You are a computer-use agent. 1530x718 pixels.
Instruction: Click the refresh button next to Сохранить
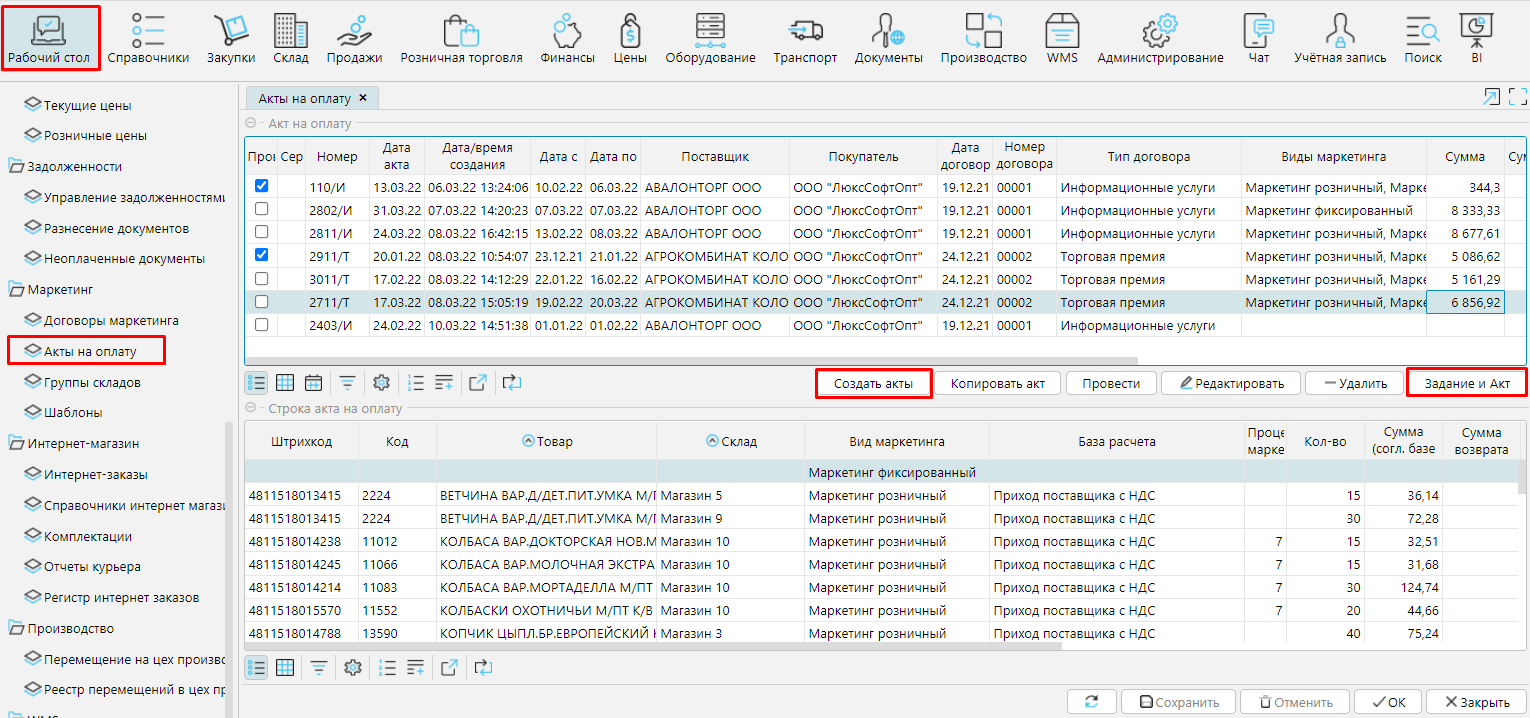click(x=1091, y=702)
